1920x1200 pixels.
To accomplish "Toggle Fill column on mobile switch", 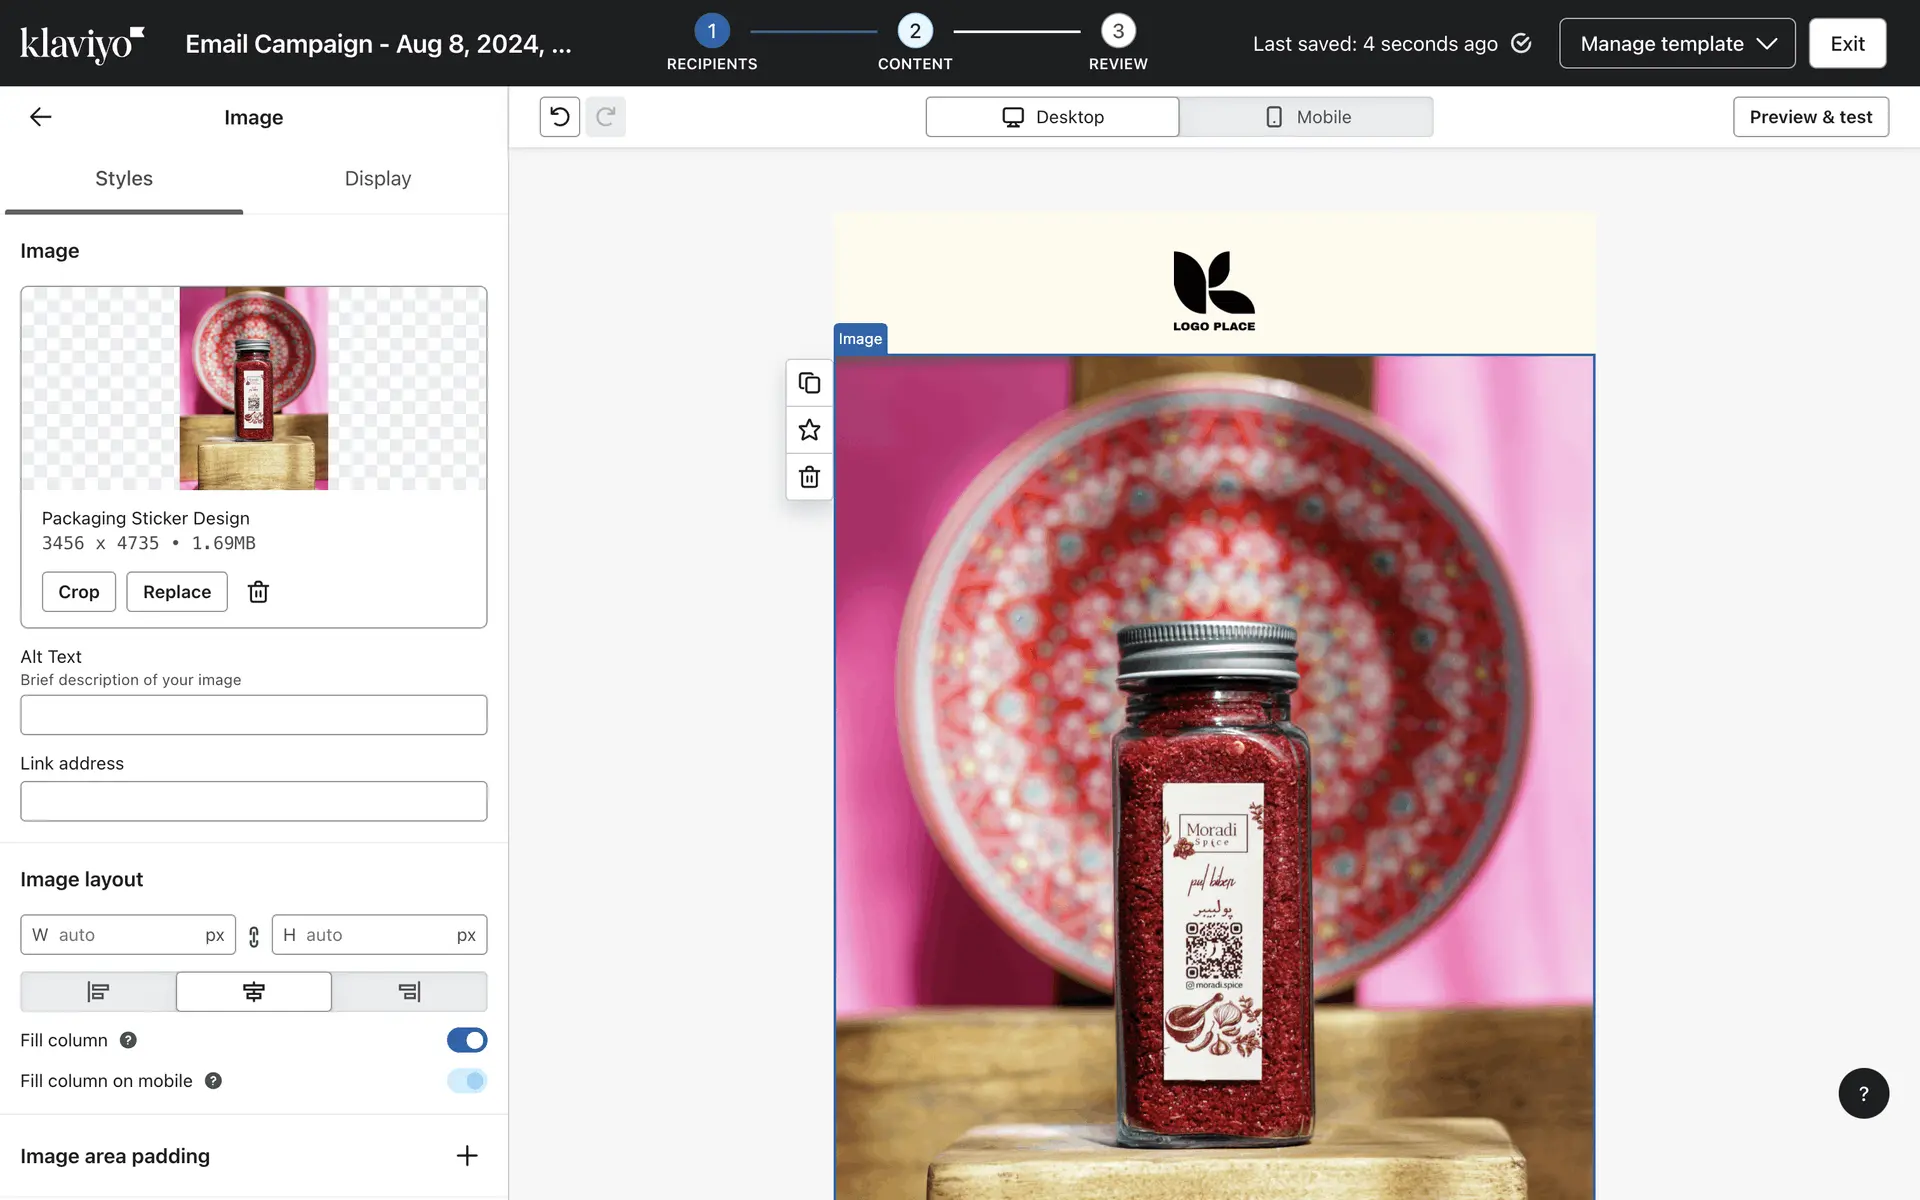I will (x=466, y=1081).
